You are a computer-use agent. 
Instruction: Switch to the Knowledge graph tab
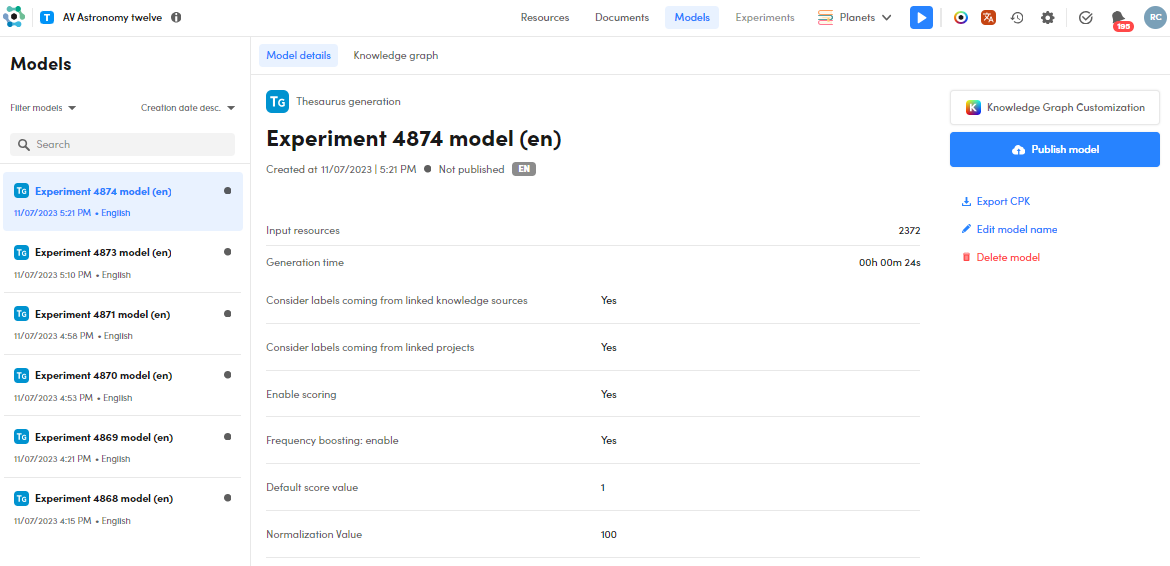[x=395, y=56]
